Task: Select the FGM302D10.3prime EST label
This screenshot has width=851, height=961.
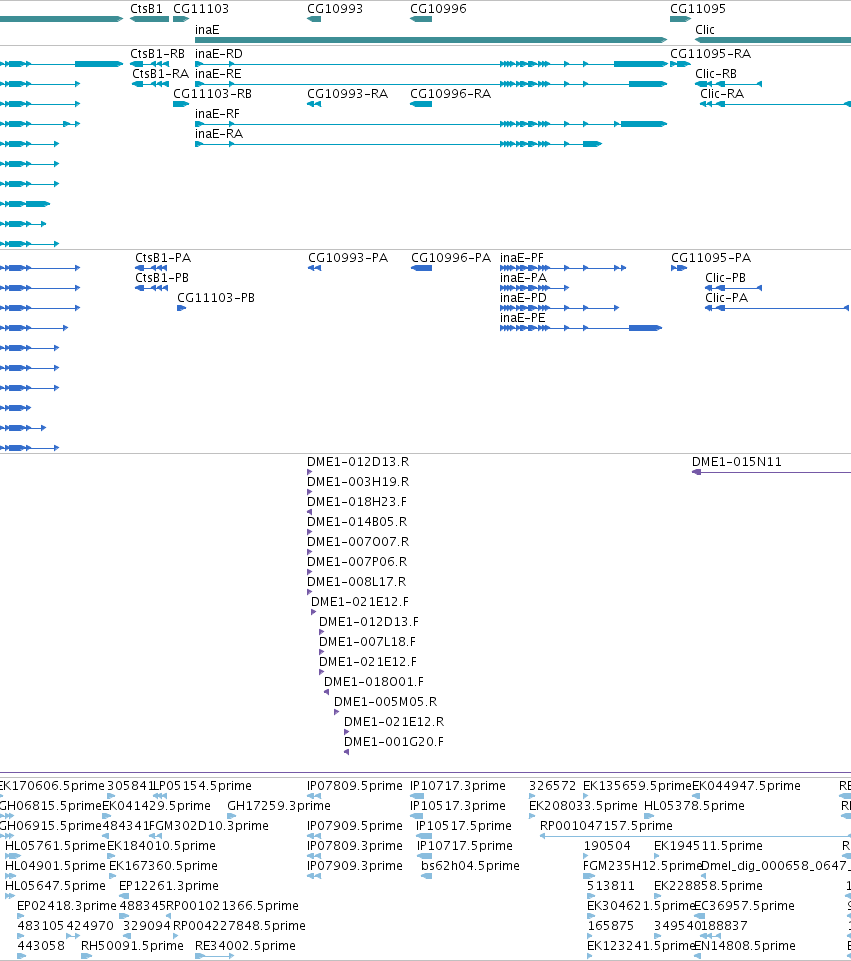Action: pos(209,826)
